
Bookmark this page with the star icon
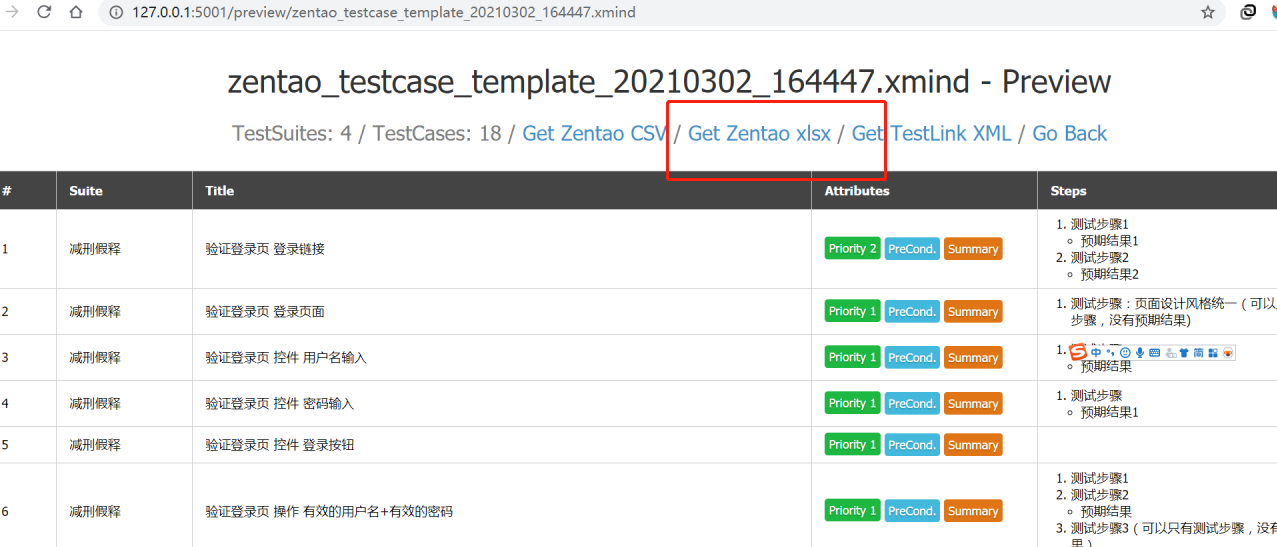[x=1208, y=13]
